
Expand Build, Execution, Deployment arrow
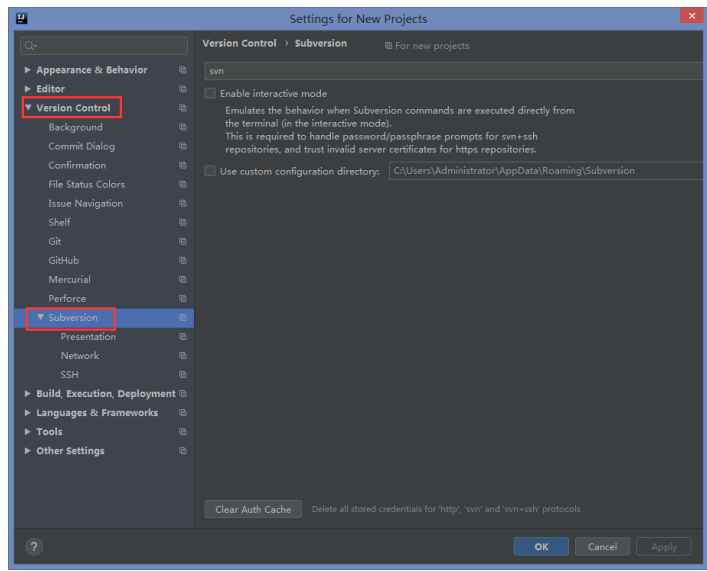click(28, 394)
